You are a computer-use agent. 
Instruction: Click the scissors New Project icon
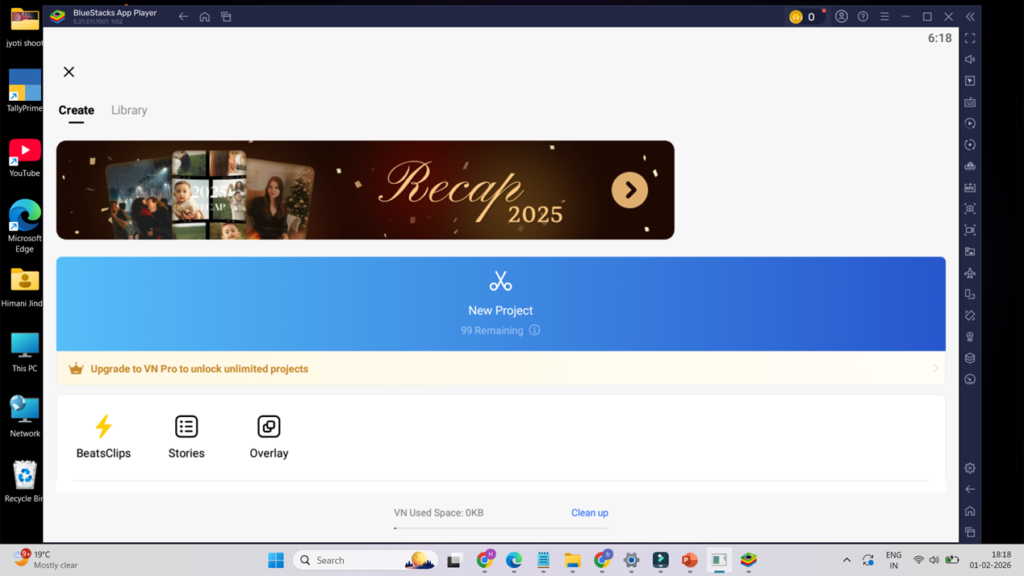(500, 281)
